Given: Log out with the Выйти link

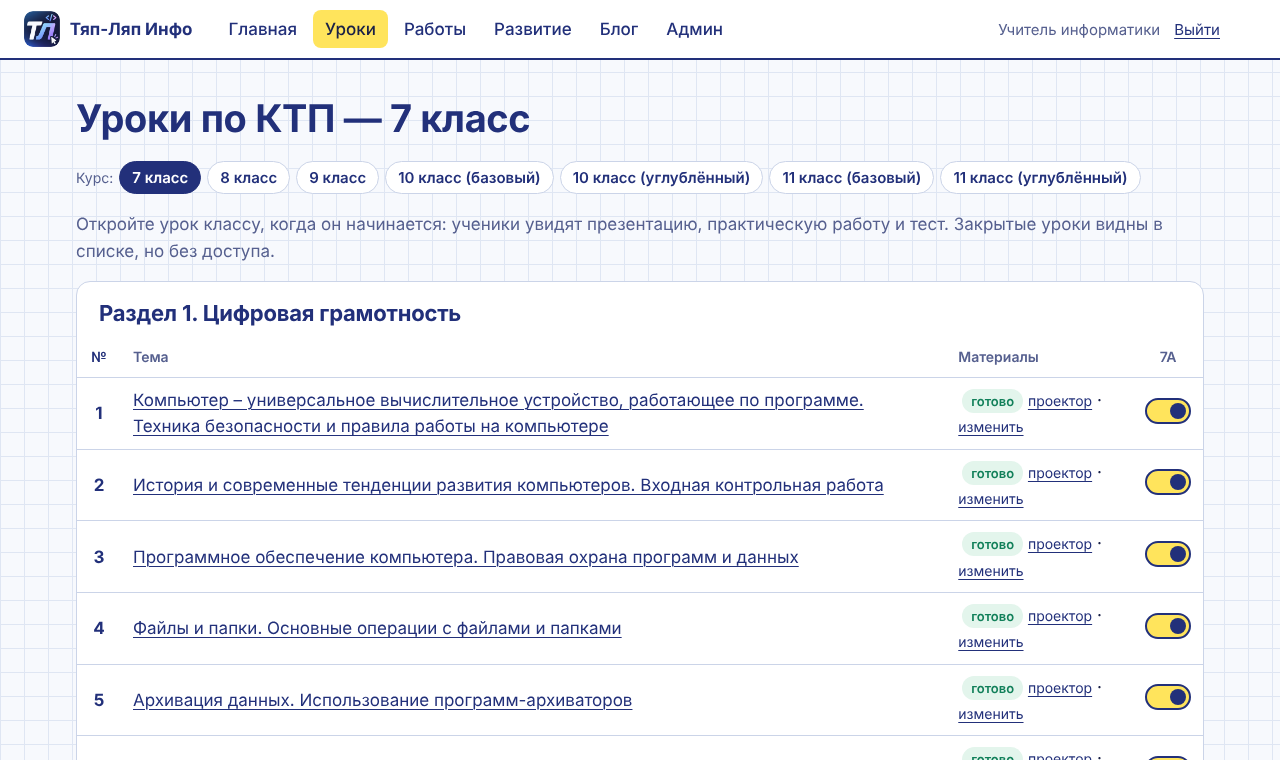Looking at the screenshot, I should point(1197,30).
